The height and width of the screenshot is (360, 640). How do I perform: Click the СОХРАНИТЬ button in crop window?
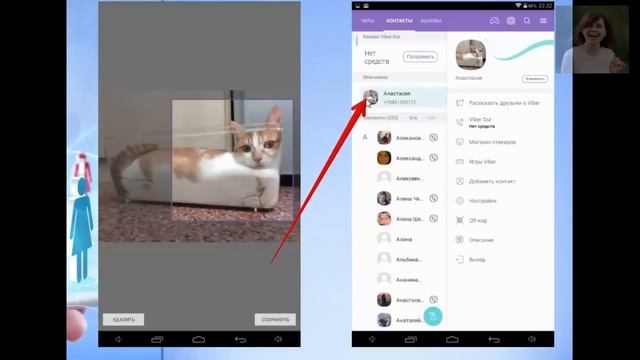pos(275,320)
